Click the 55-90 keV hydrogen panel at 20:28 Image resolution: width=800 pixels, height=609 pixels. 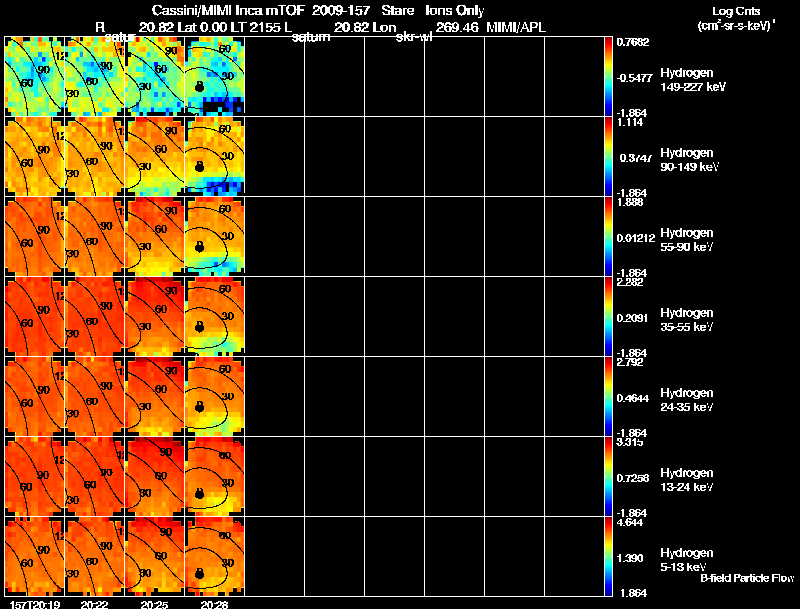215,236
